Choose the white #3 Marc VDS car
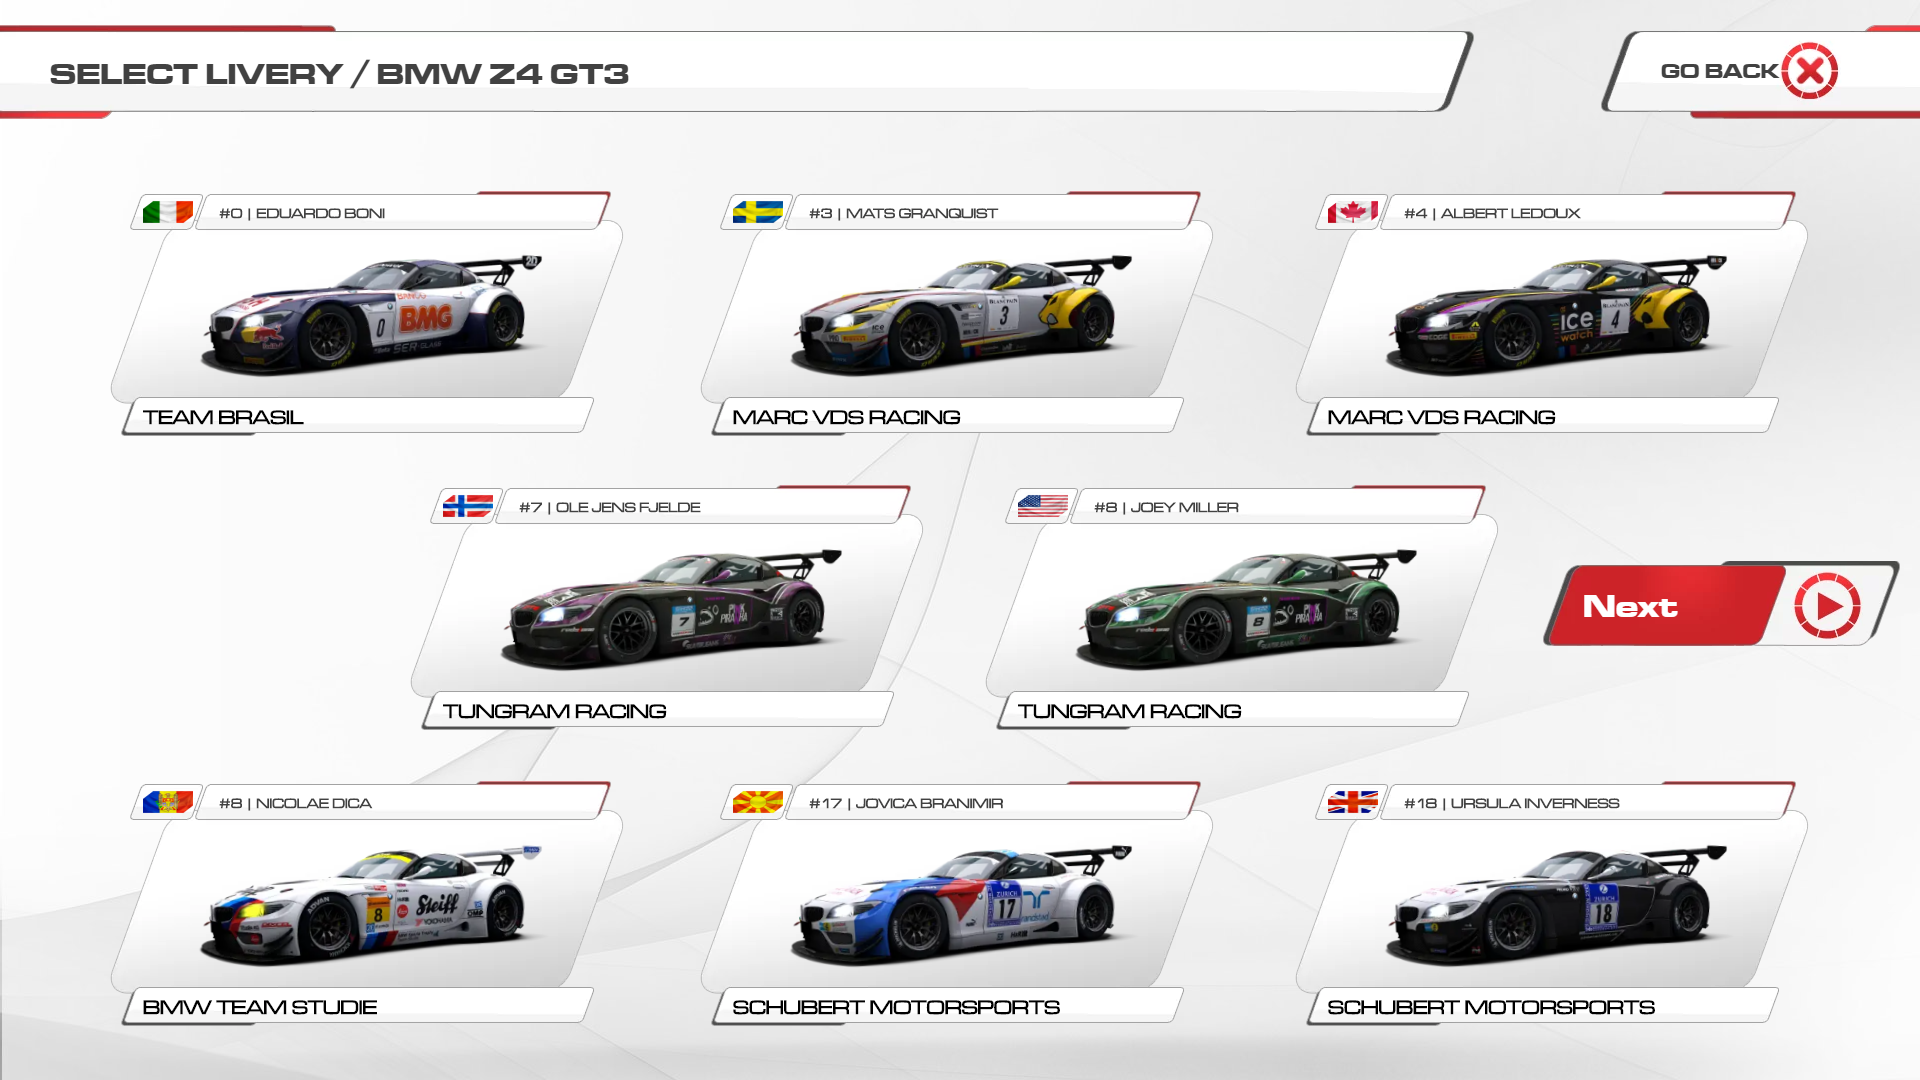The width and height of the screenshot is (1920, 1080). [960, 315]
